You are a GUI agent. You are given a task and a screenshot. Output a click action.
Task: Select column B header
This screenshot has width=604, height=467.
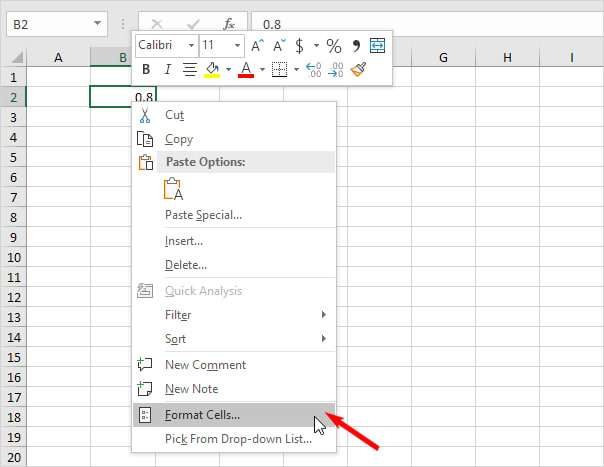click(111, 57)
